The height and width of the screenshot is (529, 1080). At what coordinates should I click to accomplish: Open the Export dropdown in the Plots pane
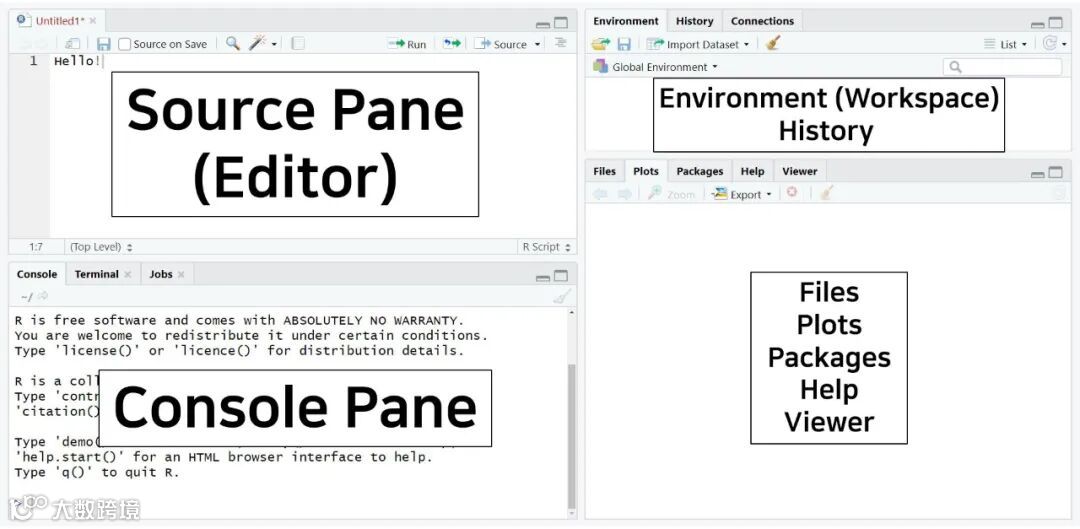pos(741,194)
